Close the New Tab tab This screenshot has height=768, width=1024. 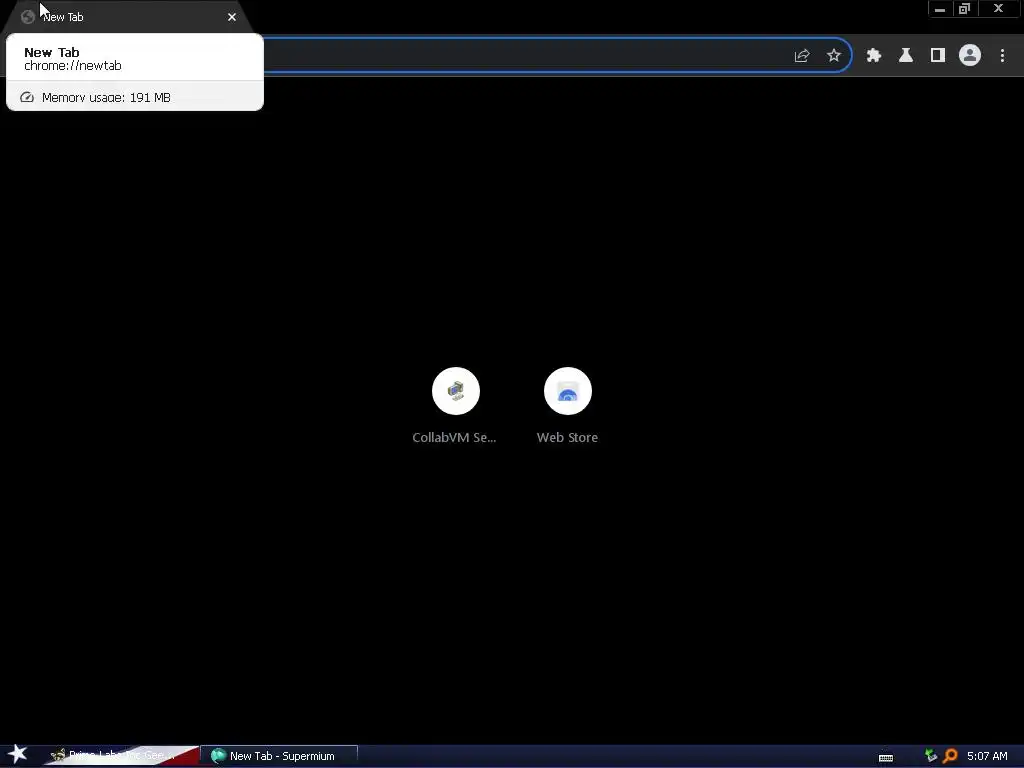tap(232, 17)
